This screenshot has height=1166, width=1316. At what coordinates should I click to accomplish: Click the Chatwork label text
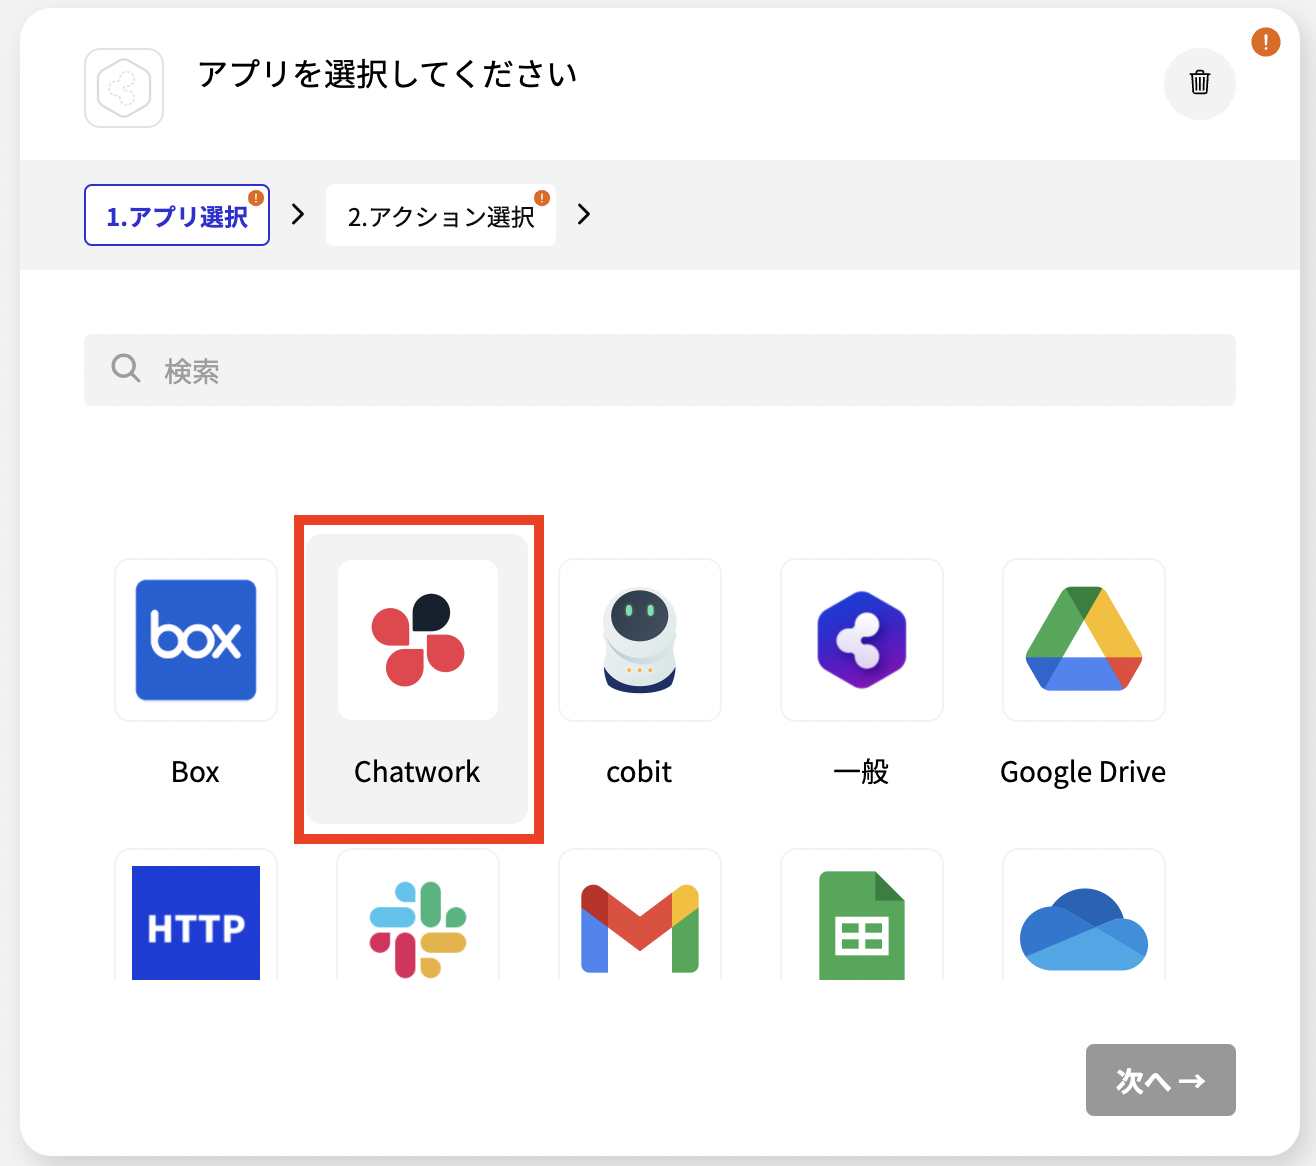pyautogui.click(x=417, y=772)
